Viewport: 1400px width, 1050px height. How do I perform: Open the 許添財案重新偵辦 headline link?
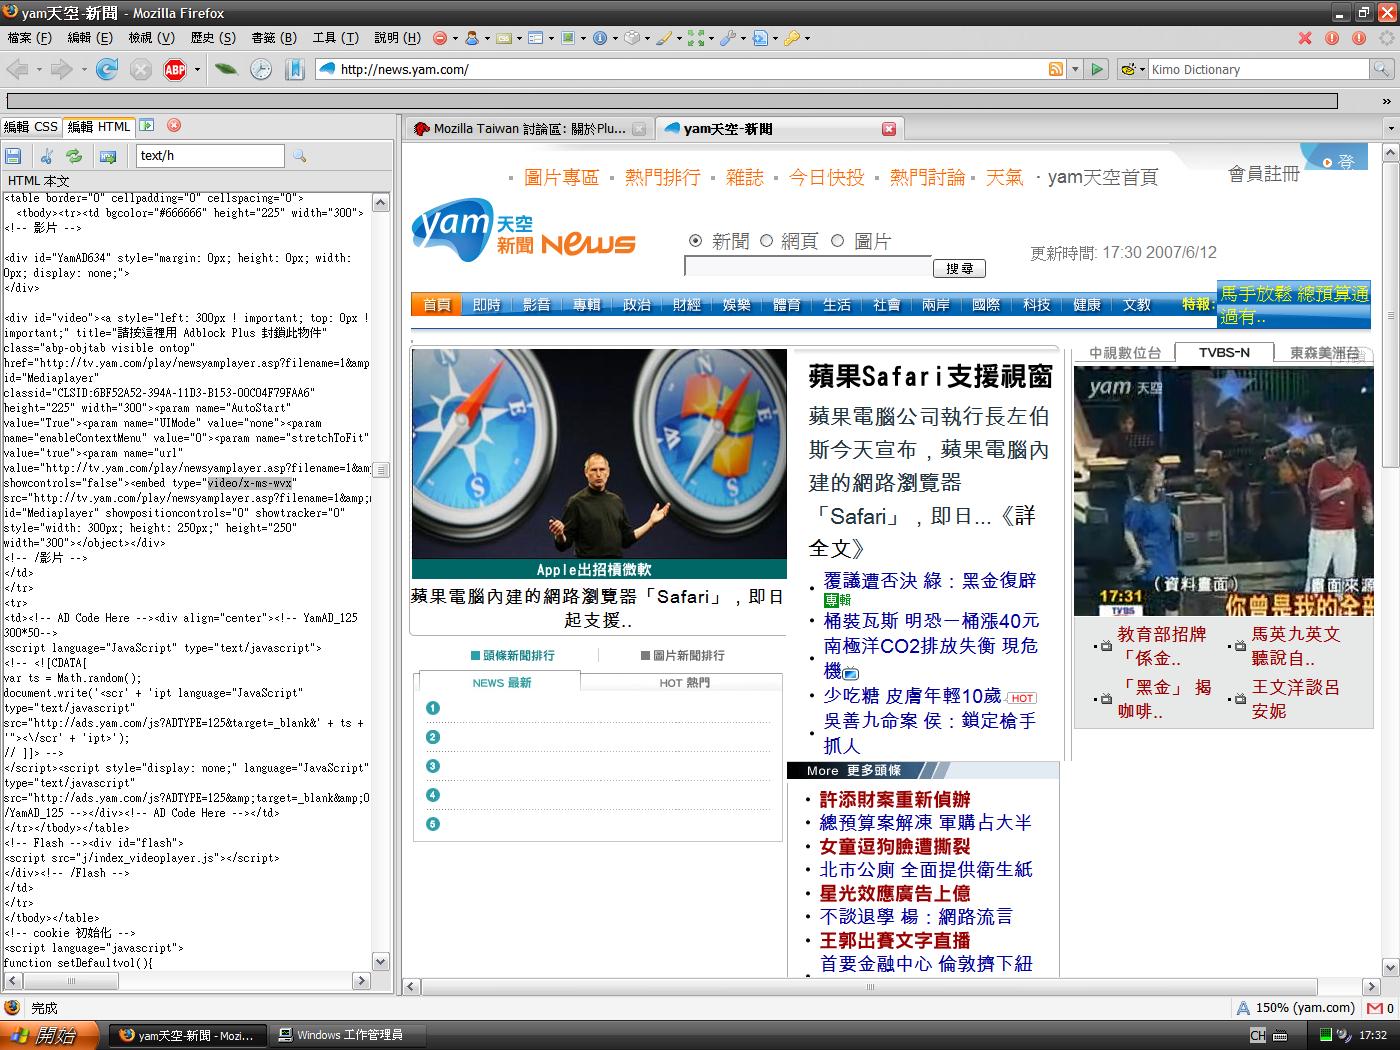[895, 799]
